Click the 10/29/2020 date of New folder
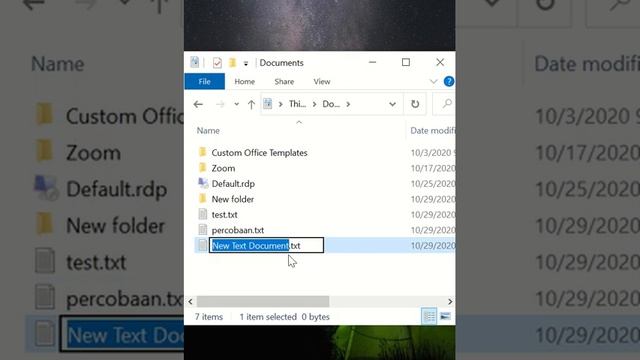Viewport: 640px width, 360px height. coord(433,200)
